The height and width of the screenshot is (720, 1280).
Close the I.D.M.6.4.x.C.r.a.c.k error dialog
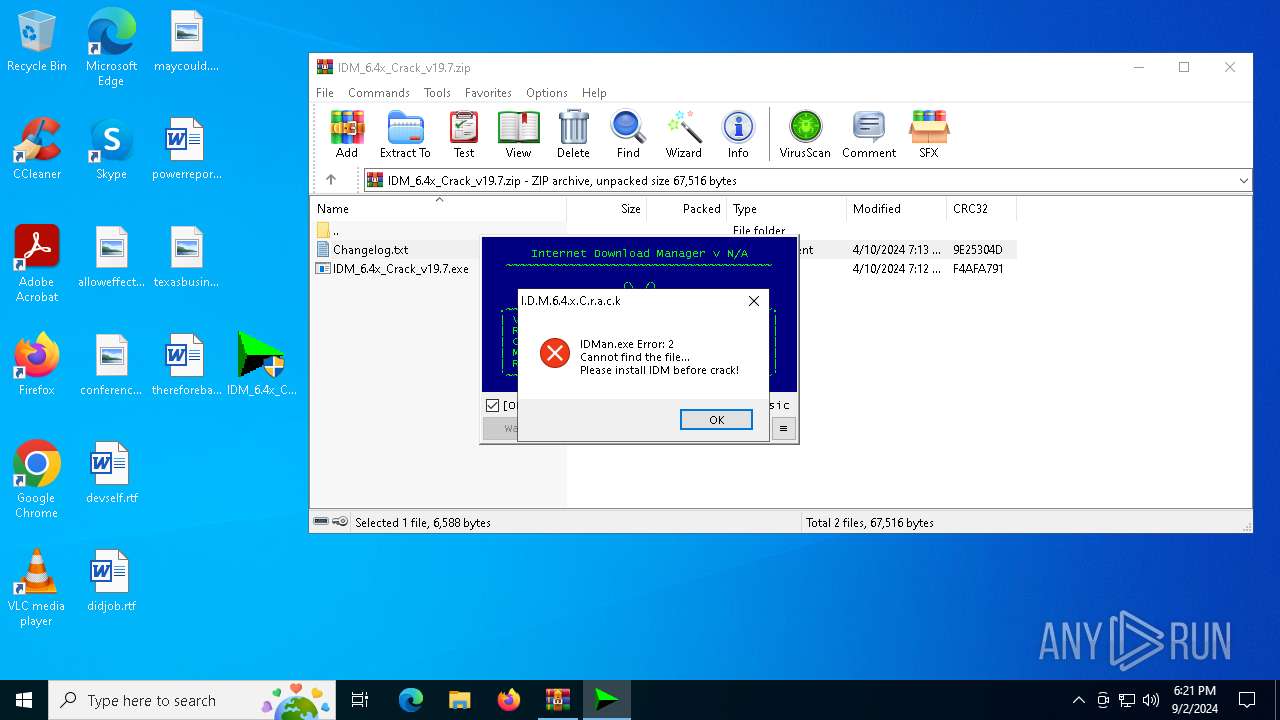pos(754,301)
